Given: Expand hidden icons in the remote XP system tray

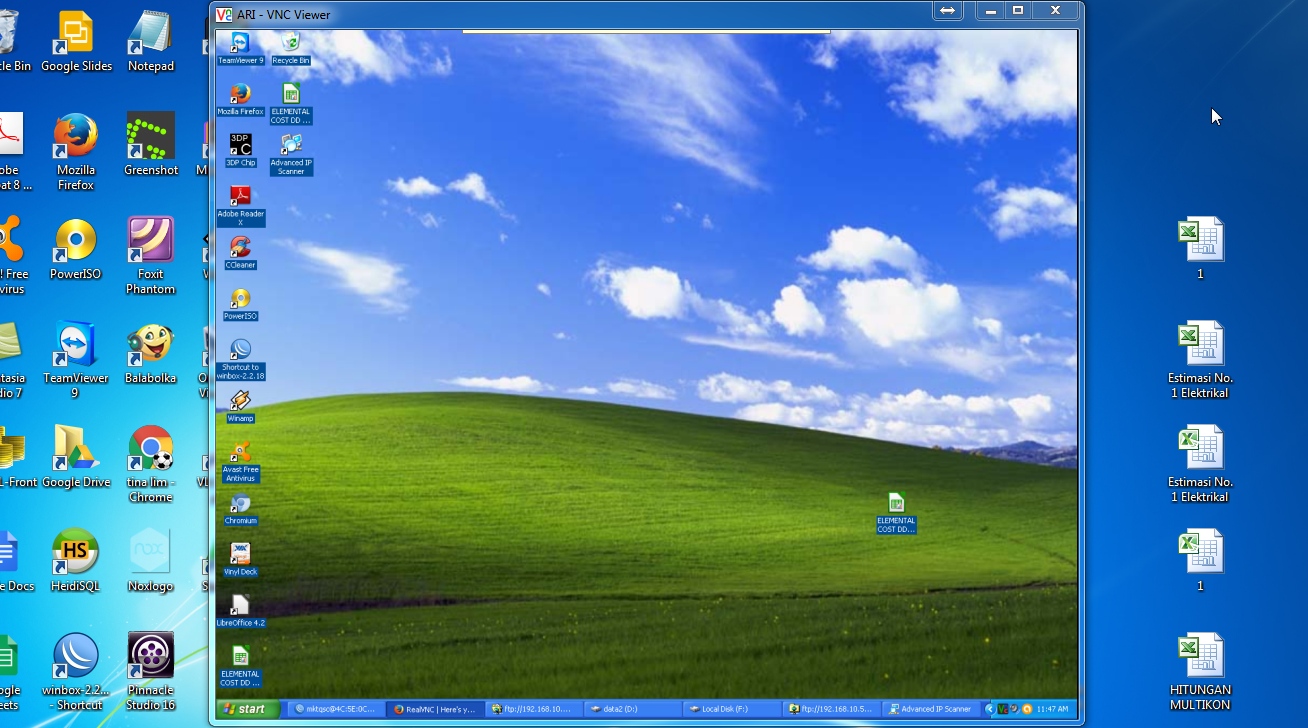Looking at the screenshot, I should click(x=990, y=709).
